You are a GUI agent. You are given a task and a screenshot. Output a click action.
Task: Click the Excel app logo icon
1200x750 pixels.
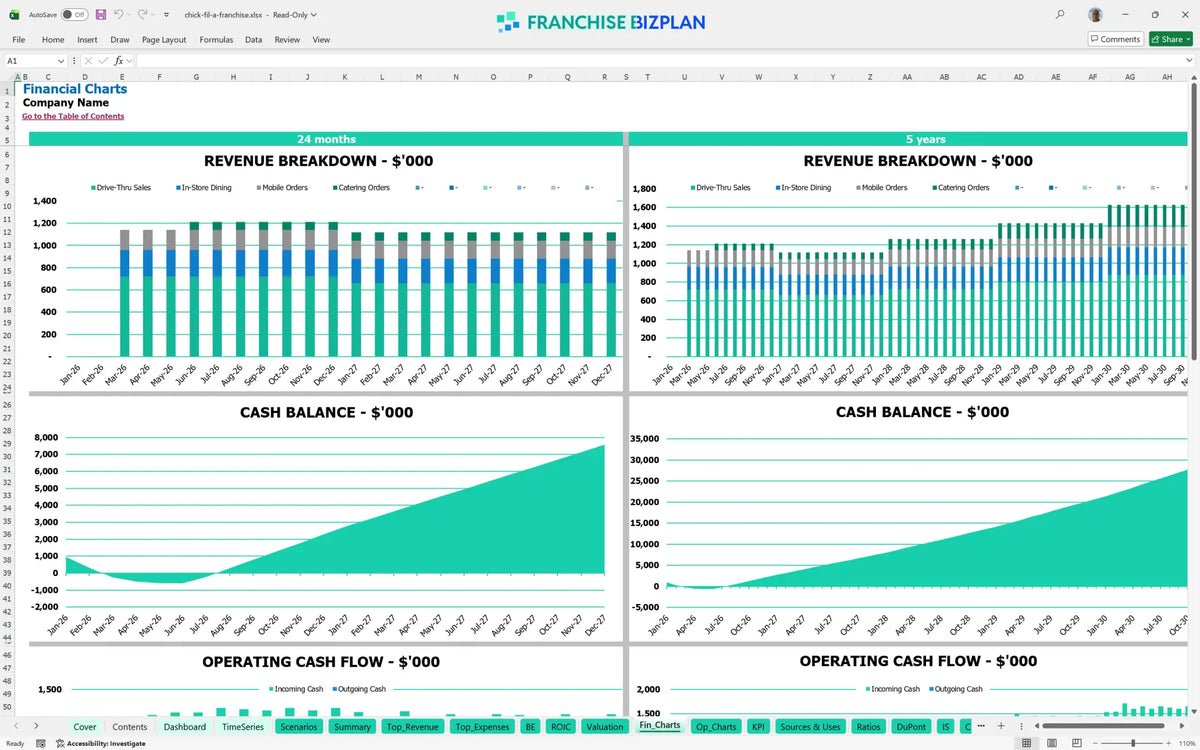[x=15, y=15]
